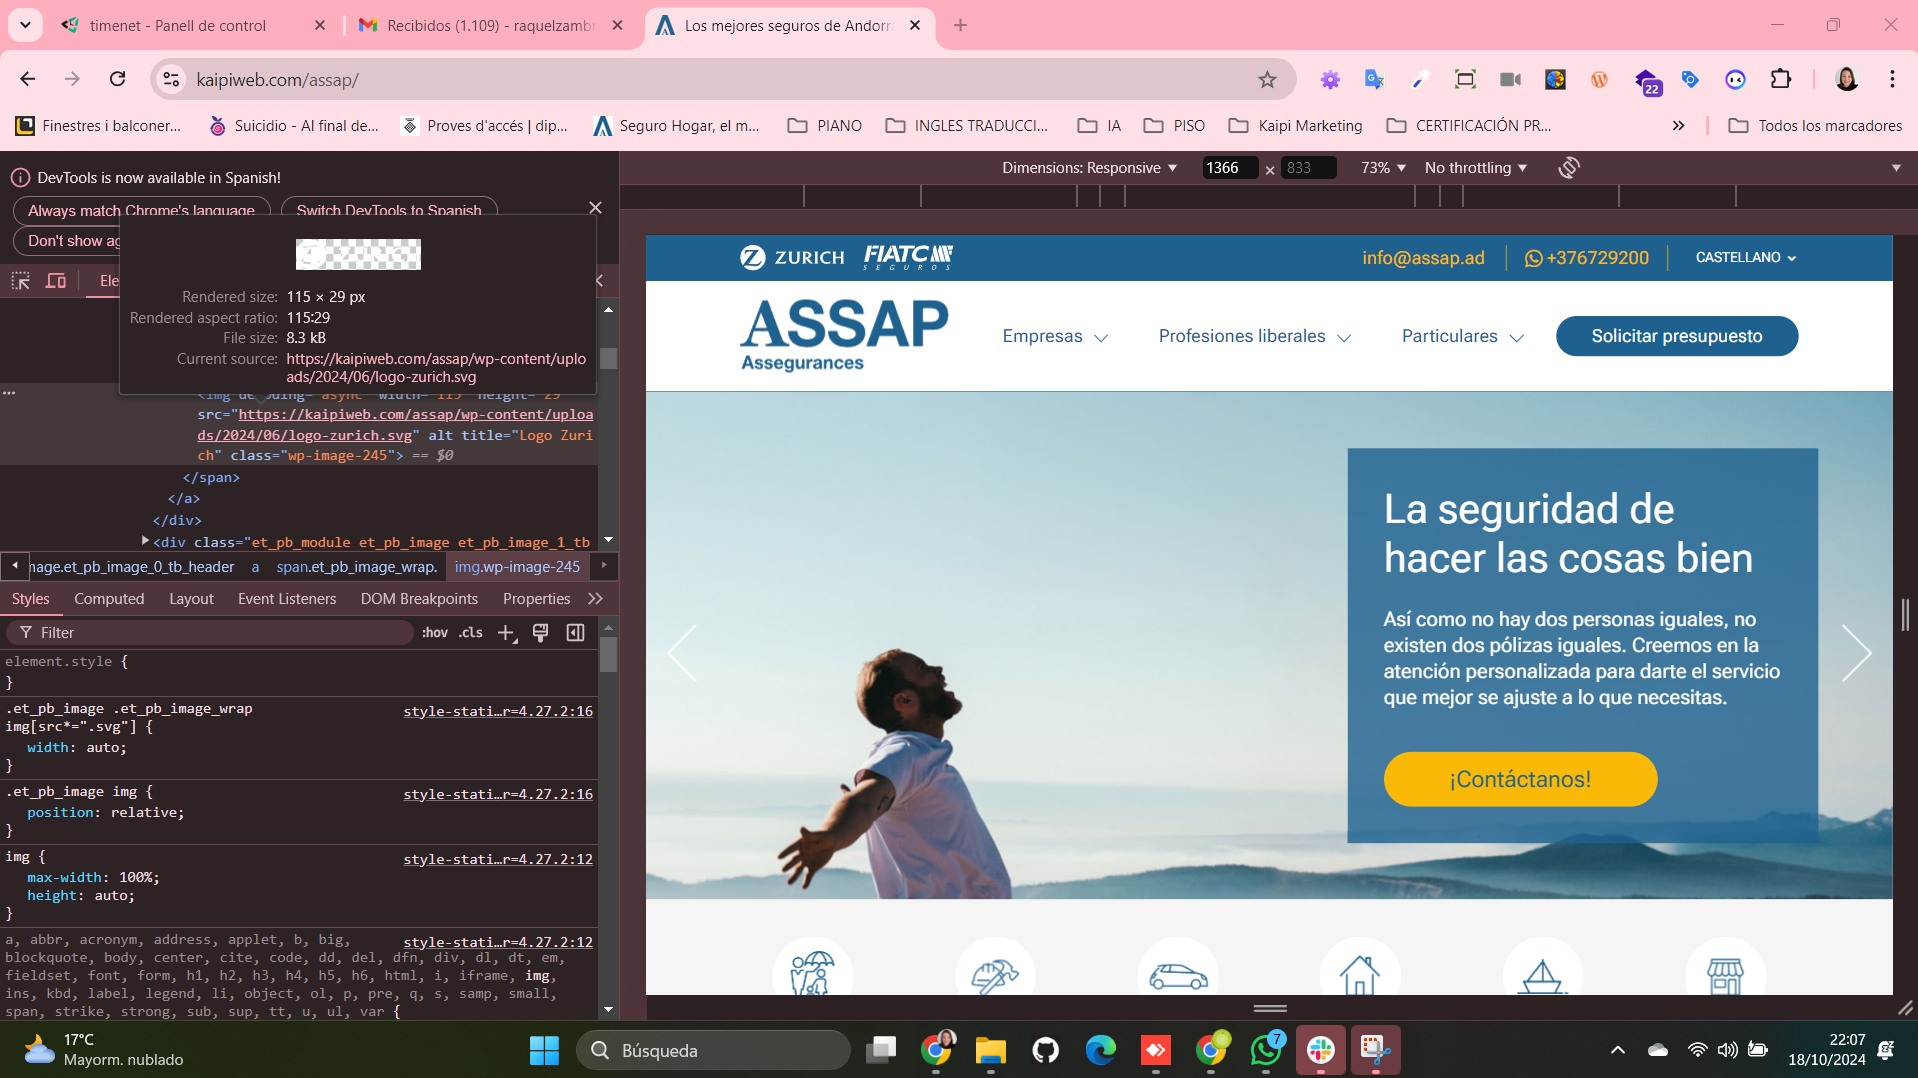Open the Google Translate extension icon
Screen dimensions: 1918x1078
1375,79
